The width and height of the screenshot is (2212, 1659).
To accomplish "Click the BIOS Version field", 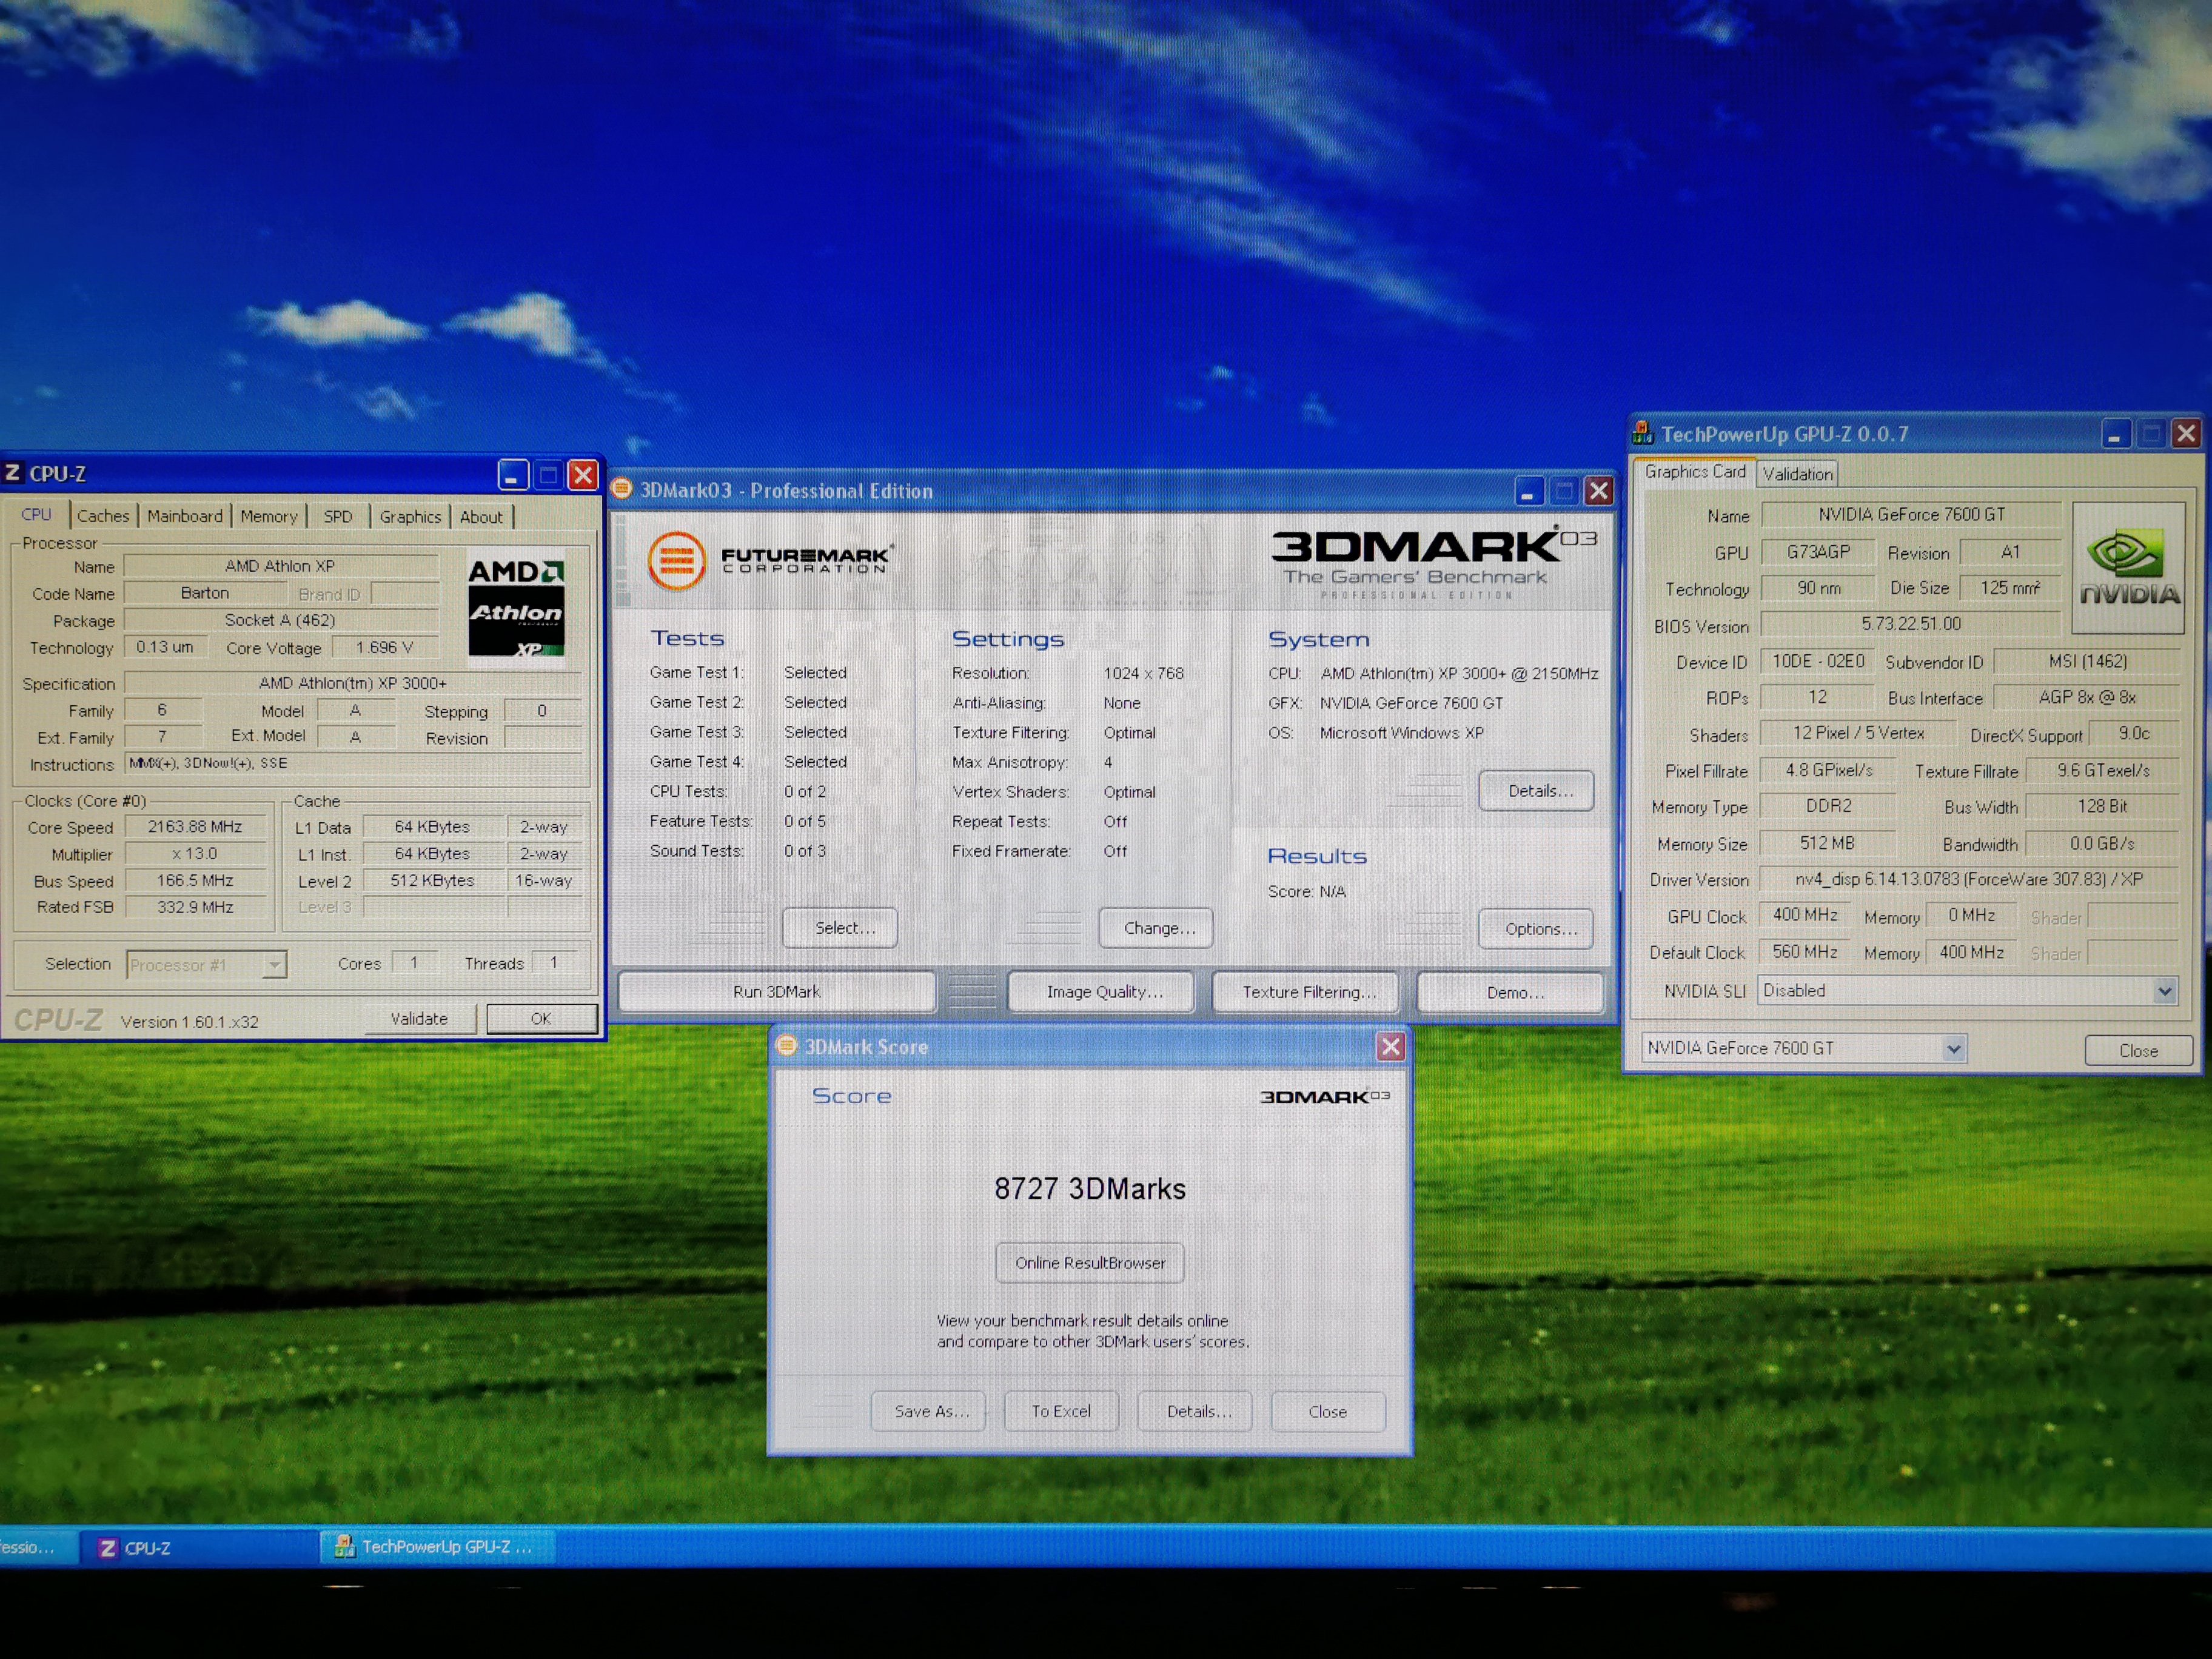I will click(x=1910, y=624).
